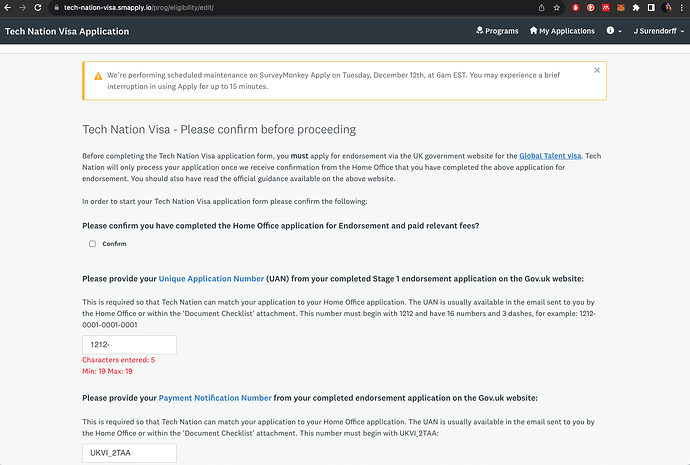The width and height of the screenshot is (690, 465).
Task: Open the Programs menu item
Action: pyautogui.click(x=497, y=31)
